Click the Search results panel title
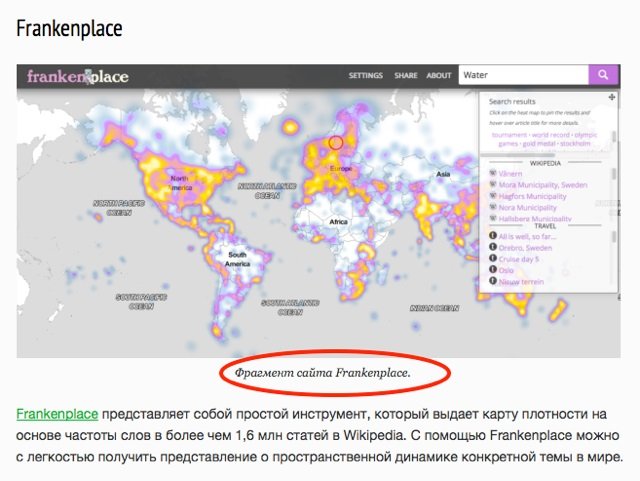The width and height of the screenshot is (640, 481). pos(512,101)
